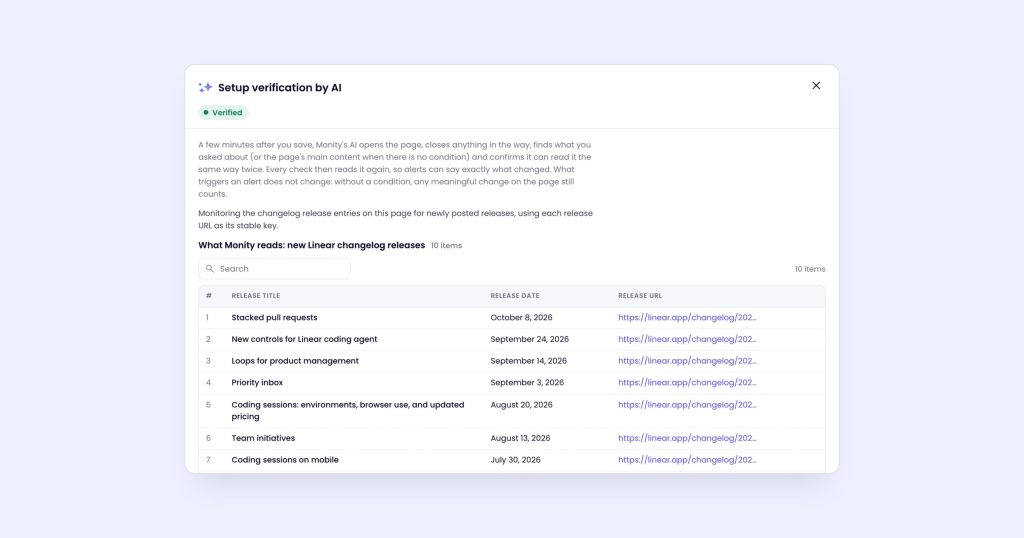Select 'Loops for product management' title
1024x538 pixels.
tap(295, 360)
